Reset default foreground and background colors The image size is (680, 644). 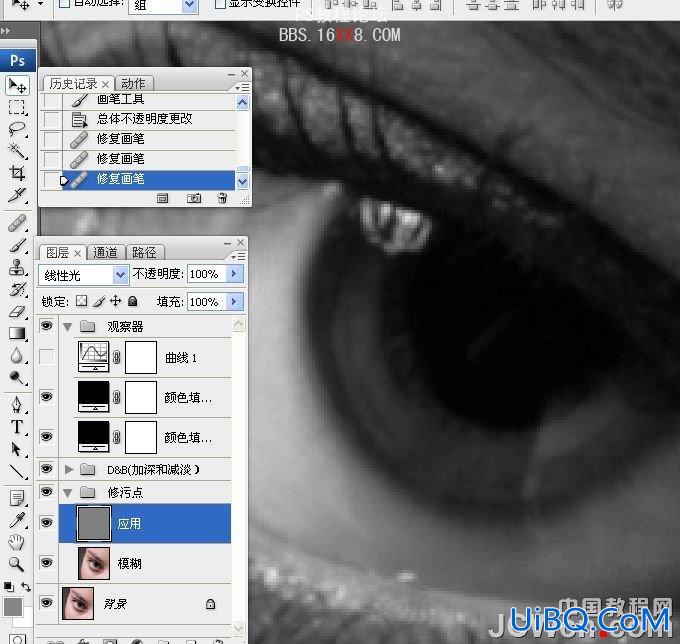9,587
